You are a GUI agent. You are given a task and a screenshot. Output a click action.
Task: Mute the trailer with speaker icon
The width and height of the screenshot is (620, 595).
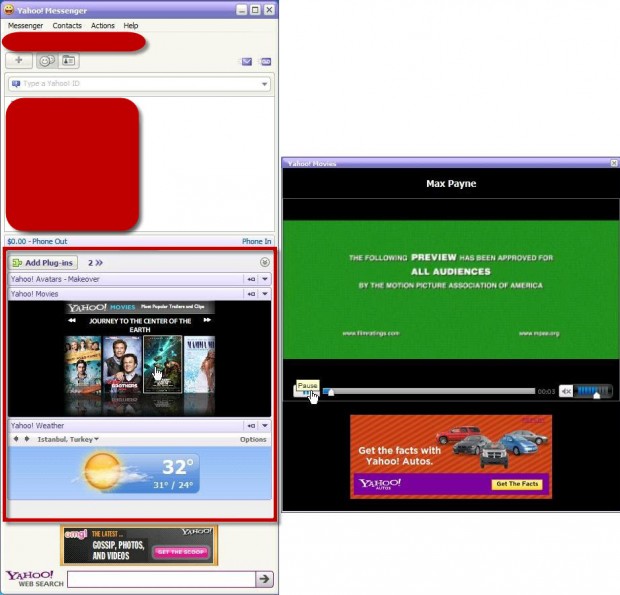tap(566, 391)
